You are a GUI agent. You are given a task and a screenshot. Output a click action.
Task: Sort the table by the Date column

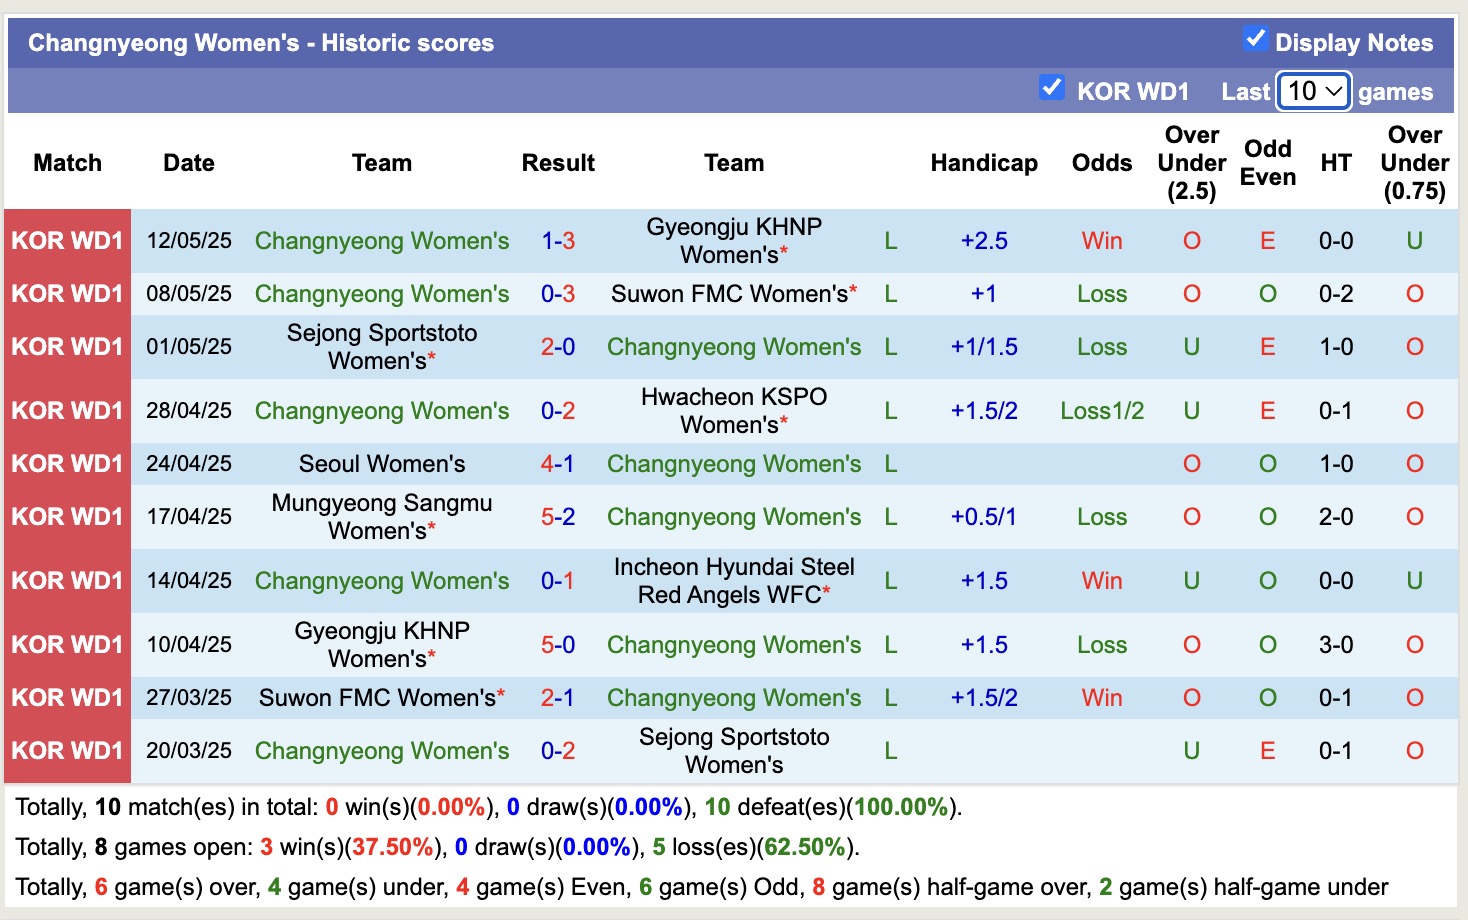point(188,162)
